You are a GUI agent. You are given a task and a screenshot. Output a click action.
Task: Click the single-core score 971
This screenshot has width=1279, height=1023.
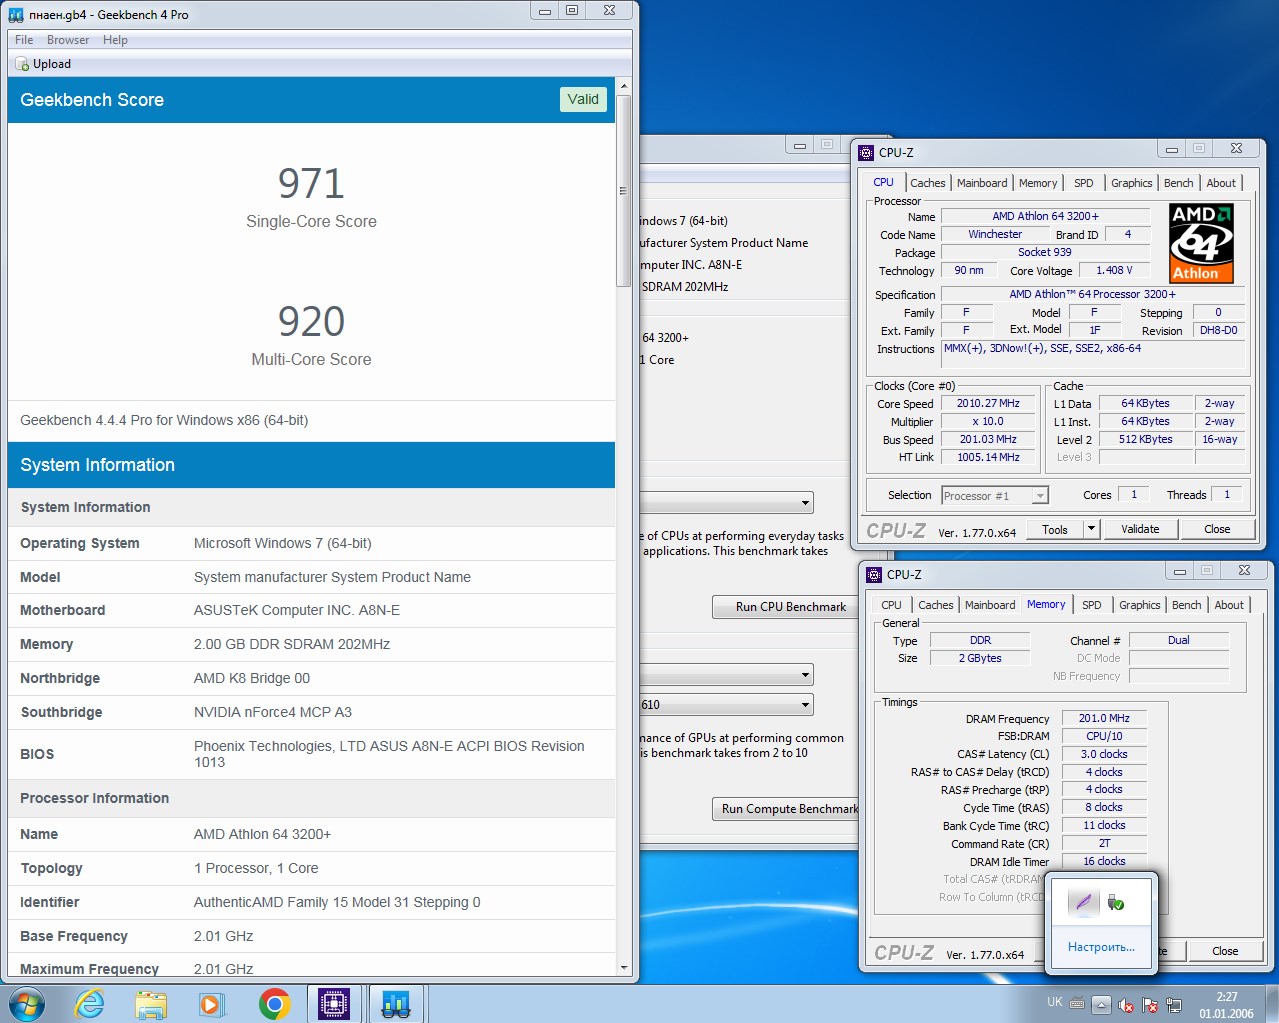pos(311,184)
